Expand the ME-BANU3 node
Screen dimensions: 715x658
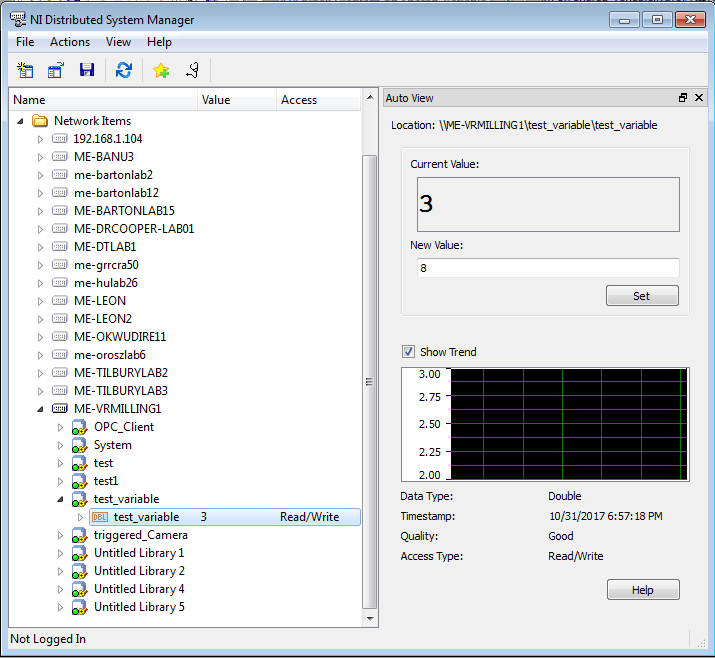tap(40, 157)
